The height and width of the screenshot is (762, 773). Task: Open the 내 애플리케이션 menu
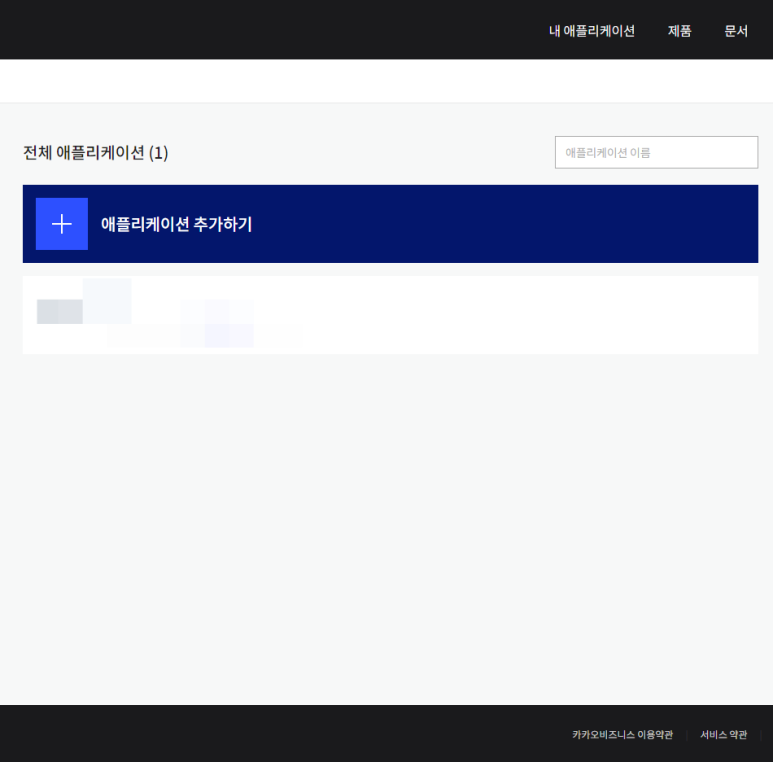pyautogui.click(x=592, y=31)
